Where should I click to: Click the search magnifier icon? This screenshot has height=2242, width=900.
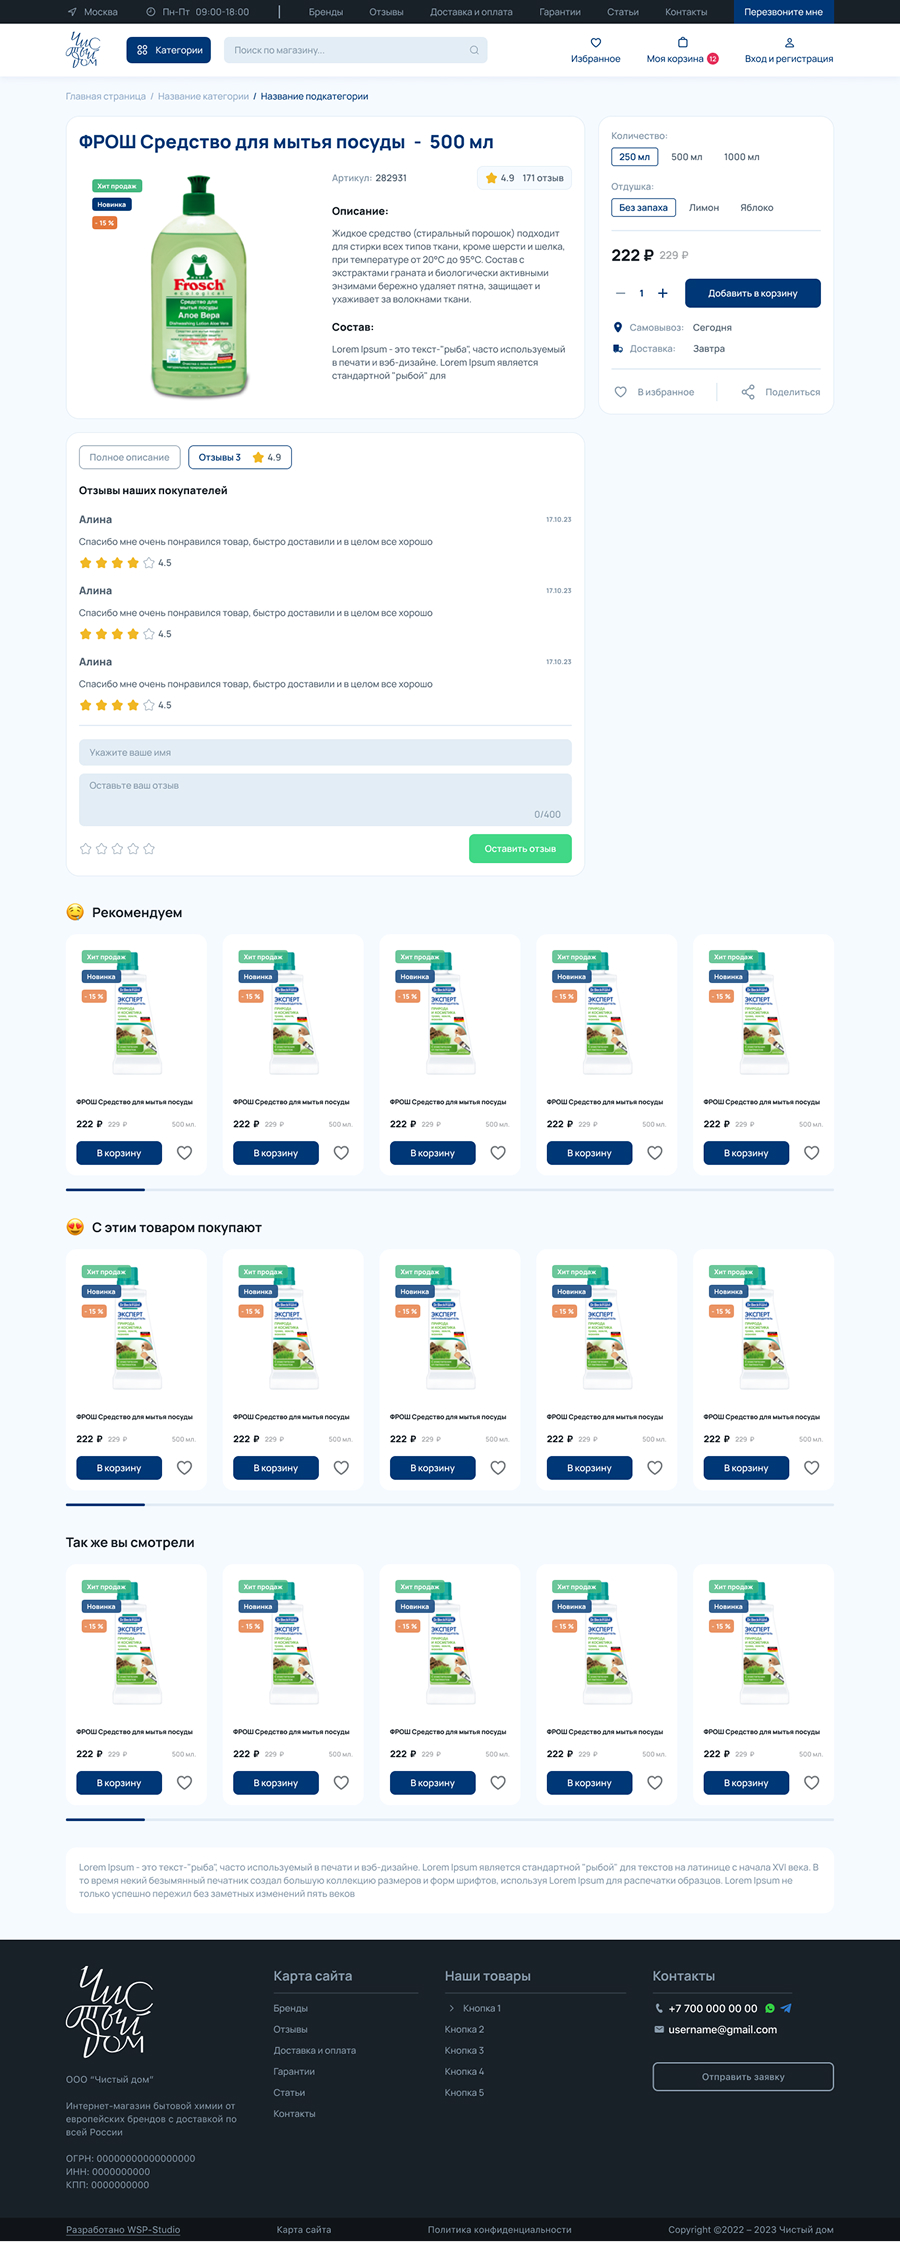click(474, 50)
